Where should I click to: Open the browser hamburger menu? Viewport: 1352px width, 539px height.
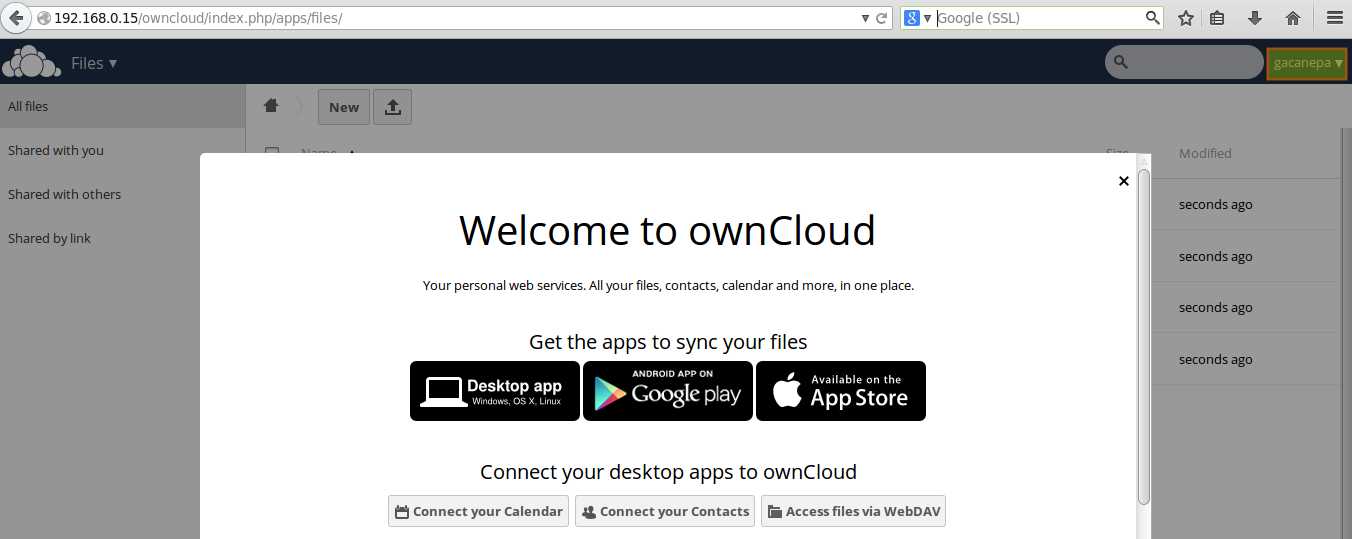[1334, 18]
